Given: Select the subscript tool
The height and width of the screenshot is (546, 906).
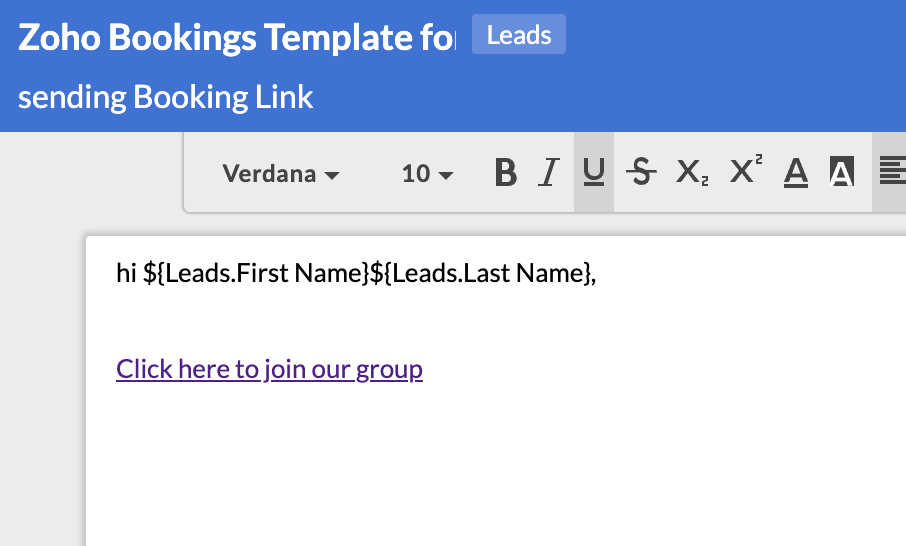Looking at the screenshot, I should pyautogui.click(x=692, y=172).
